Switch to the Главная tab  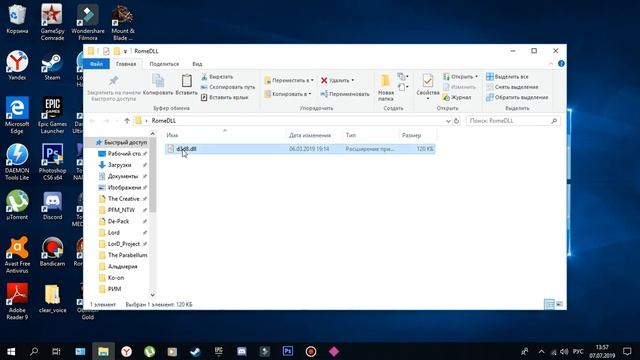[x=126, y=64]
